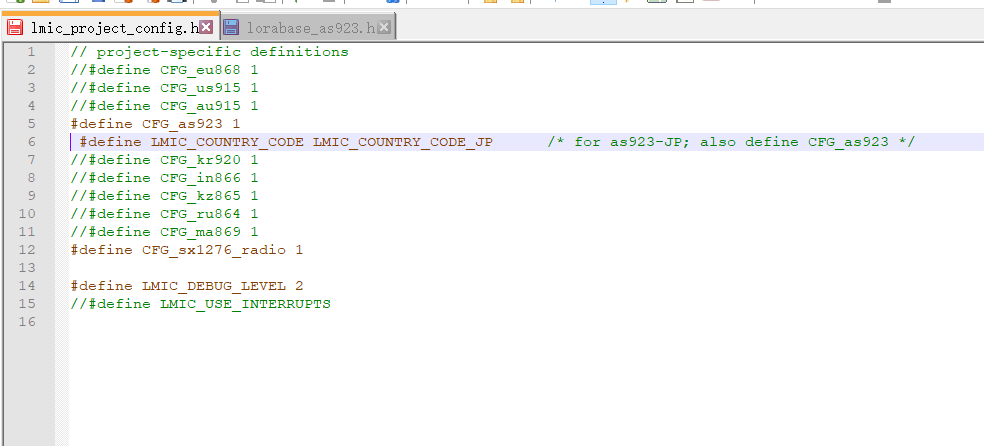This screenshot has width=984, height=446.
Task: Place cursor on '//#define CFG_eu868 1'
Action: coord(164,70)
